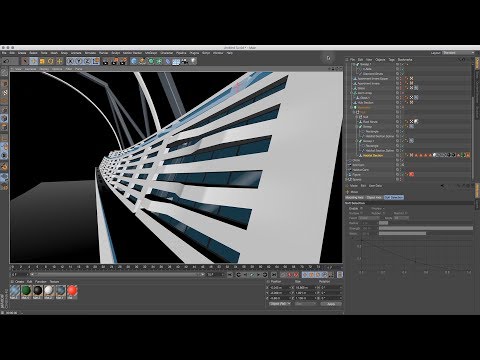The image size is (480, 360).
Task: Open the blue Deformer objects icon
Action: coord(168,61)
